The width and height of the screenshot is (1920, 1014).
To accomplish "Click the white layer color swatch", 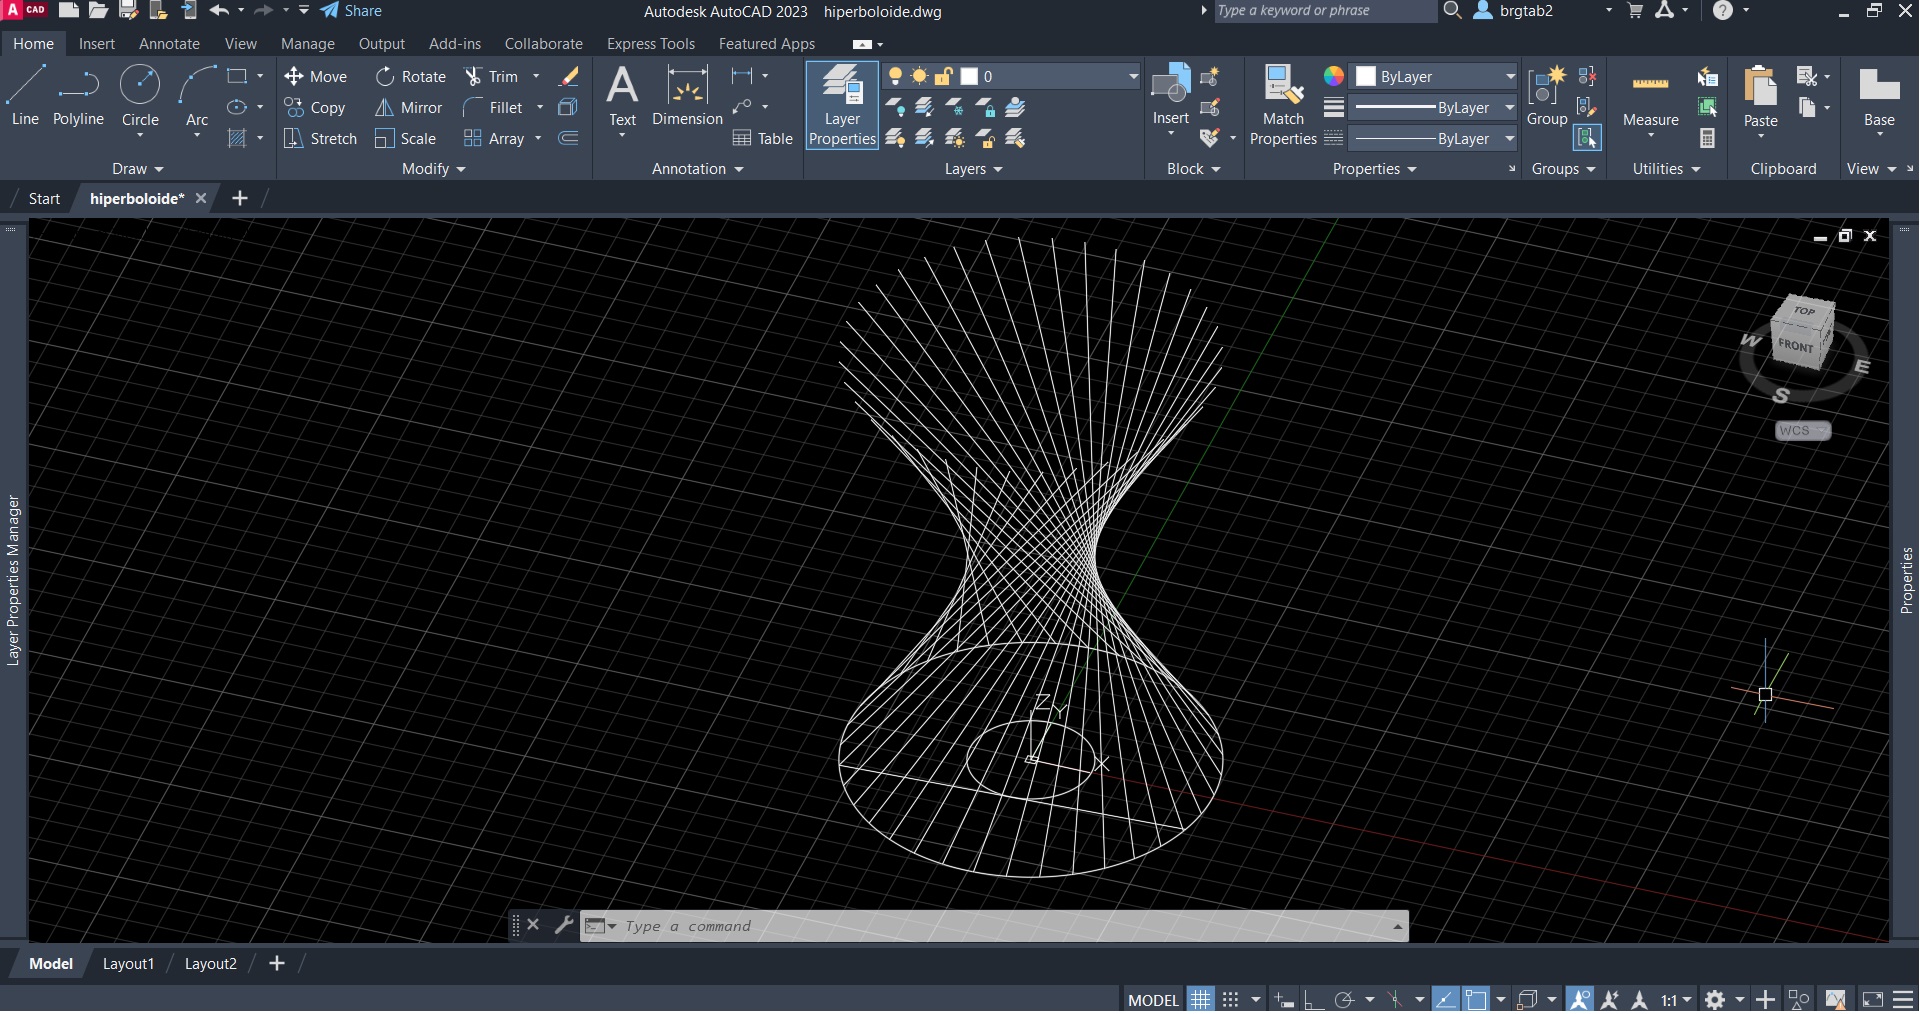I will point(969,77).
